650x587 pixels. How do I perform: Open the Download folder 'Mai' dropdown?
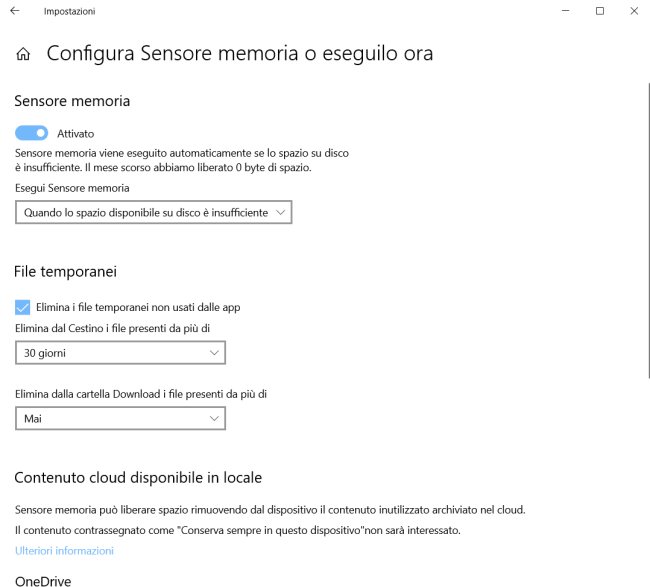click(120, 419)
